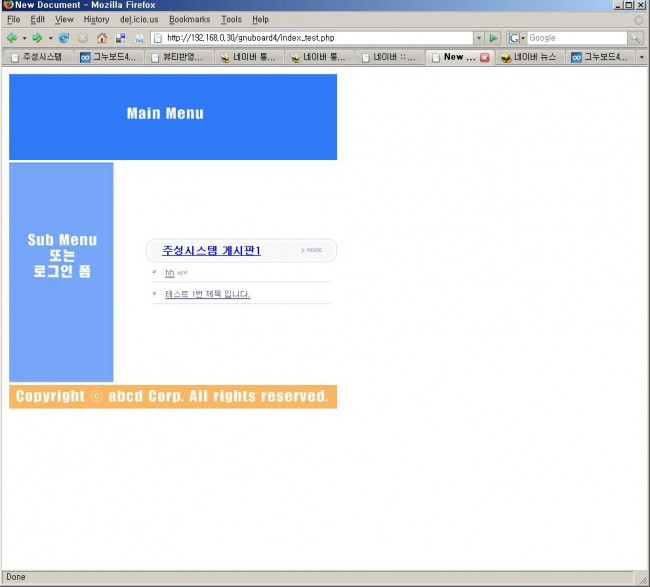Switch to the 주성시스템 tab

tap(39, 57)
